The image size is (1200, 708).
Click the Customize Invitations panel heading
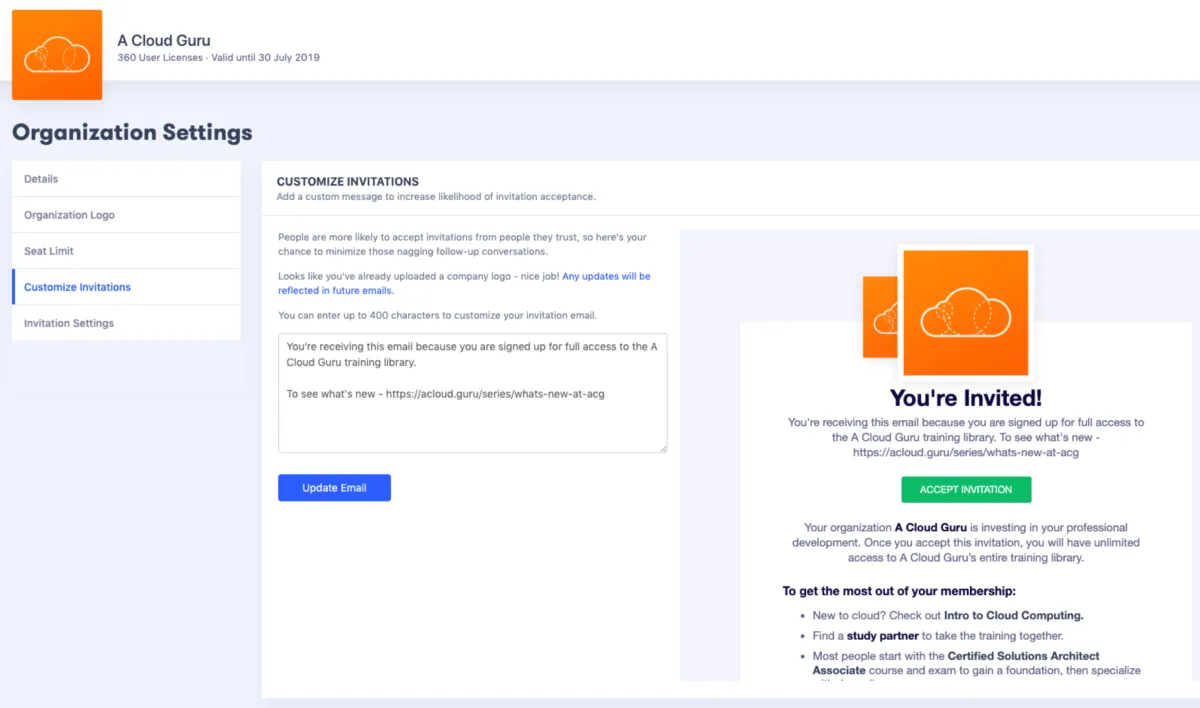point(347,182)
